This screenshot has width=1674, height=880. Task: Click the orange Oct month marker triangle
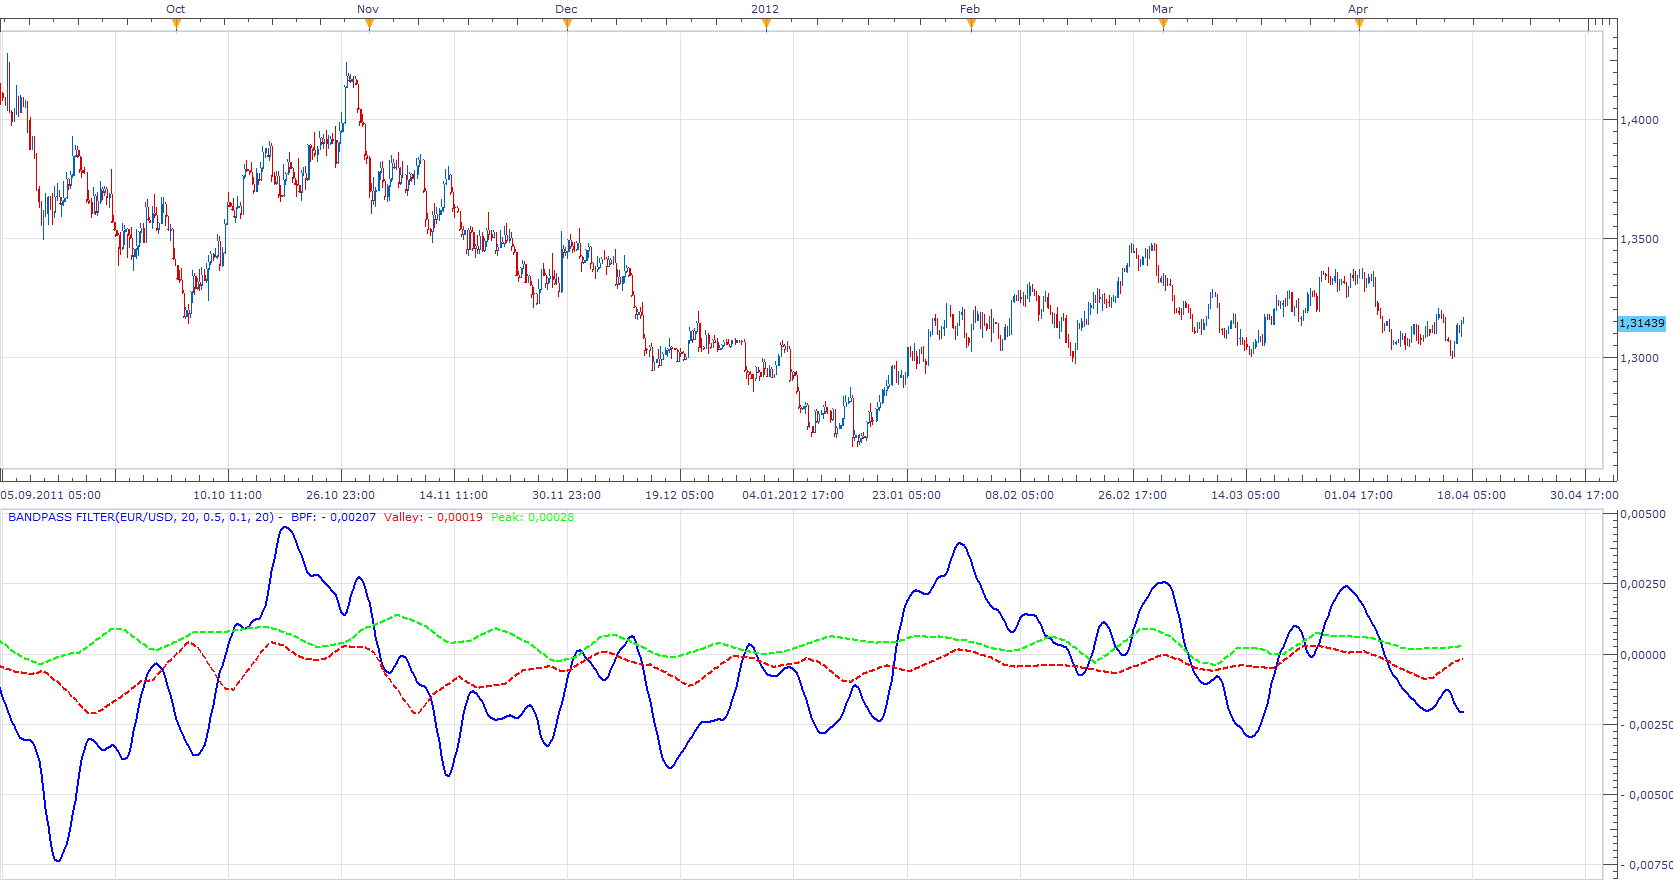pos(176,25)
